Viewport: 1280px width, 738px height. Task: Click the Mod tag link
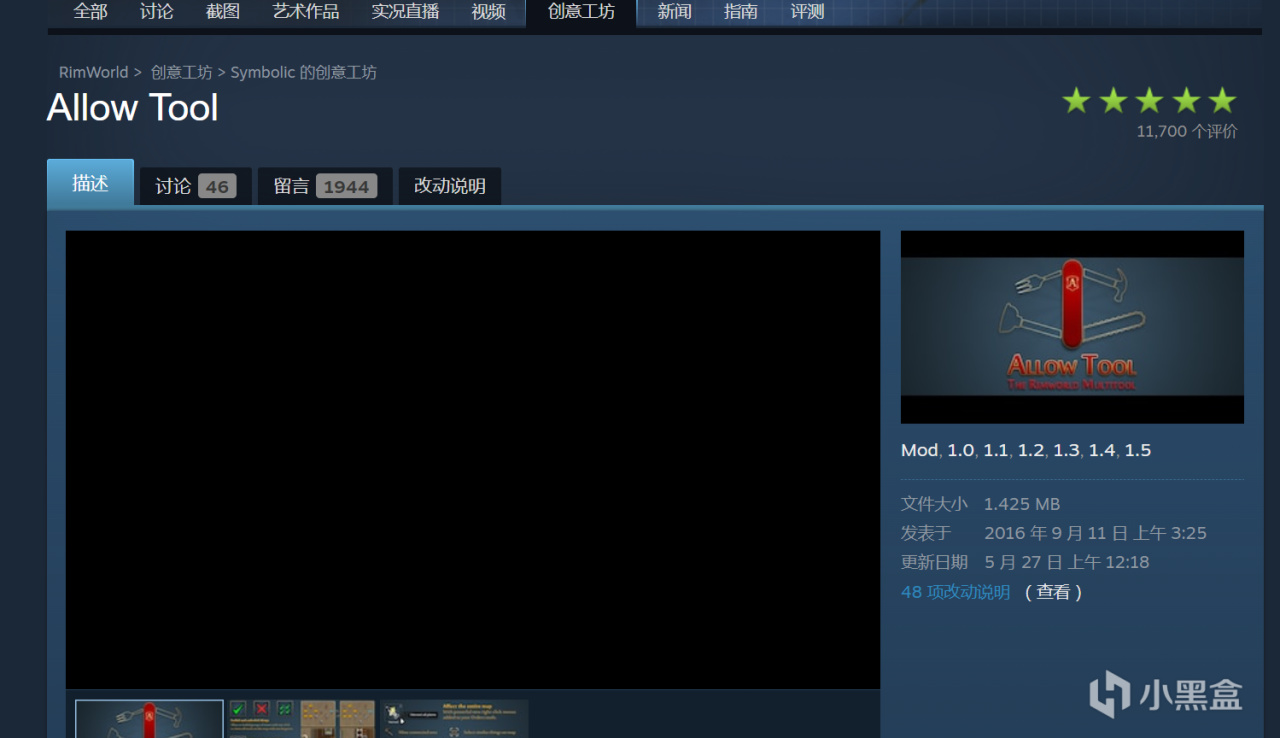click(919, 450)
